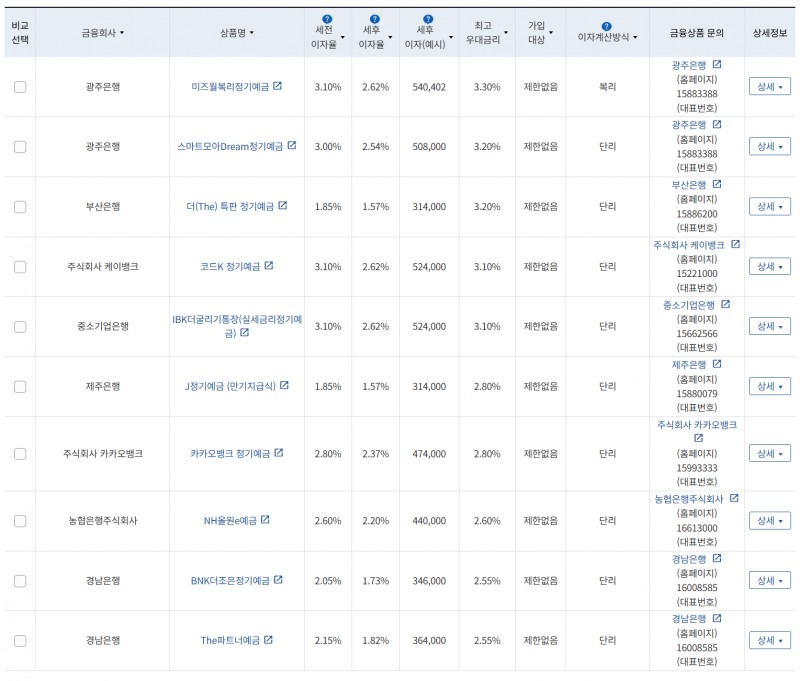
Task: Open 제주은행 homepage link in 문의 column
Action: (688, 365)
